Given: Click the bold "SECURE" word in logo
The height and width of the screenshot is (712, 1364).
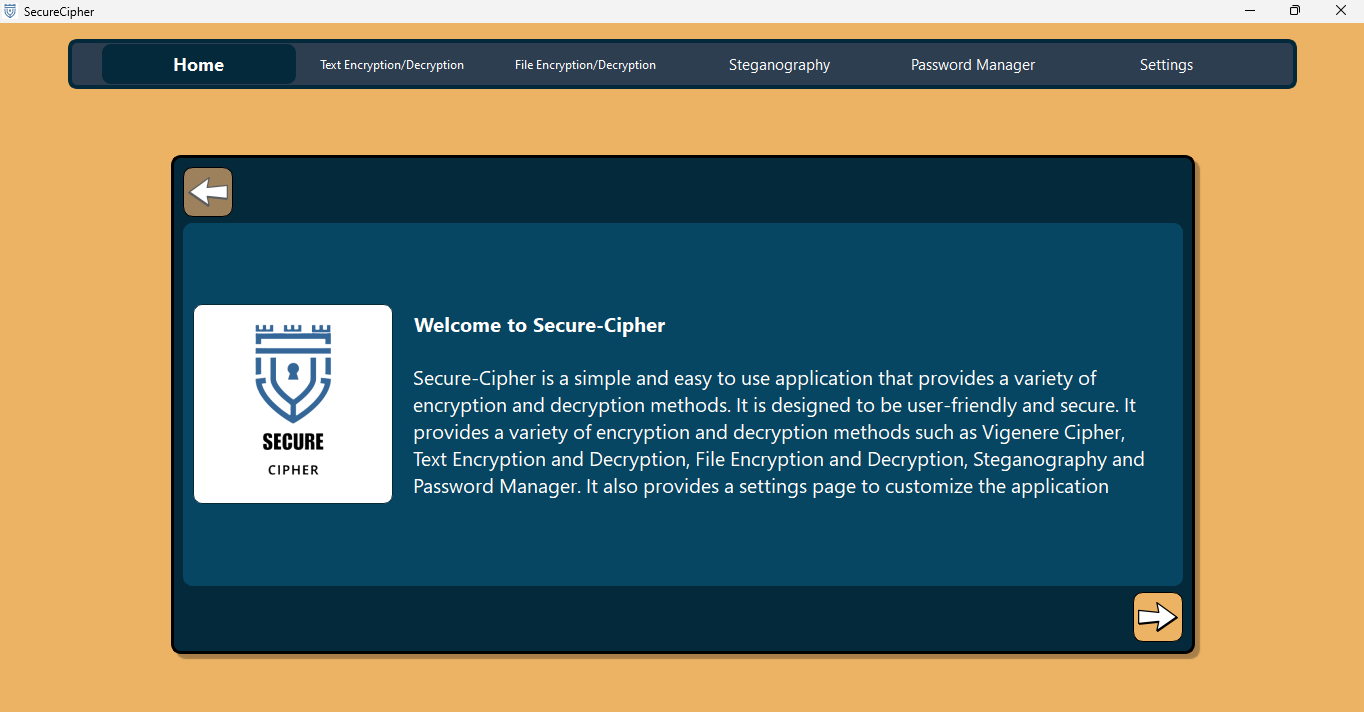Looking at the screenshot, I should pyautogui.click(x=293, y=442).
